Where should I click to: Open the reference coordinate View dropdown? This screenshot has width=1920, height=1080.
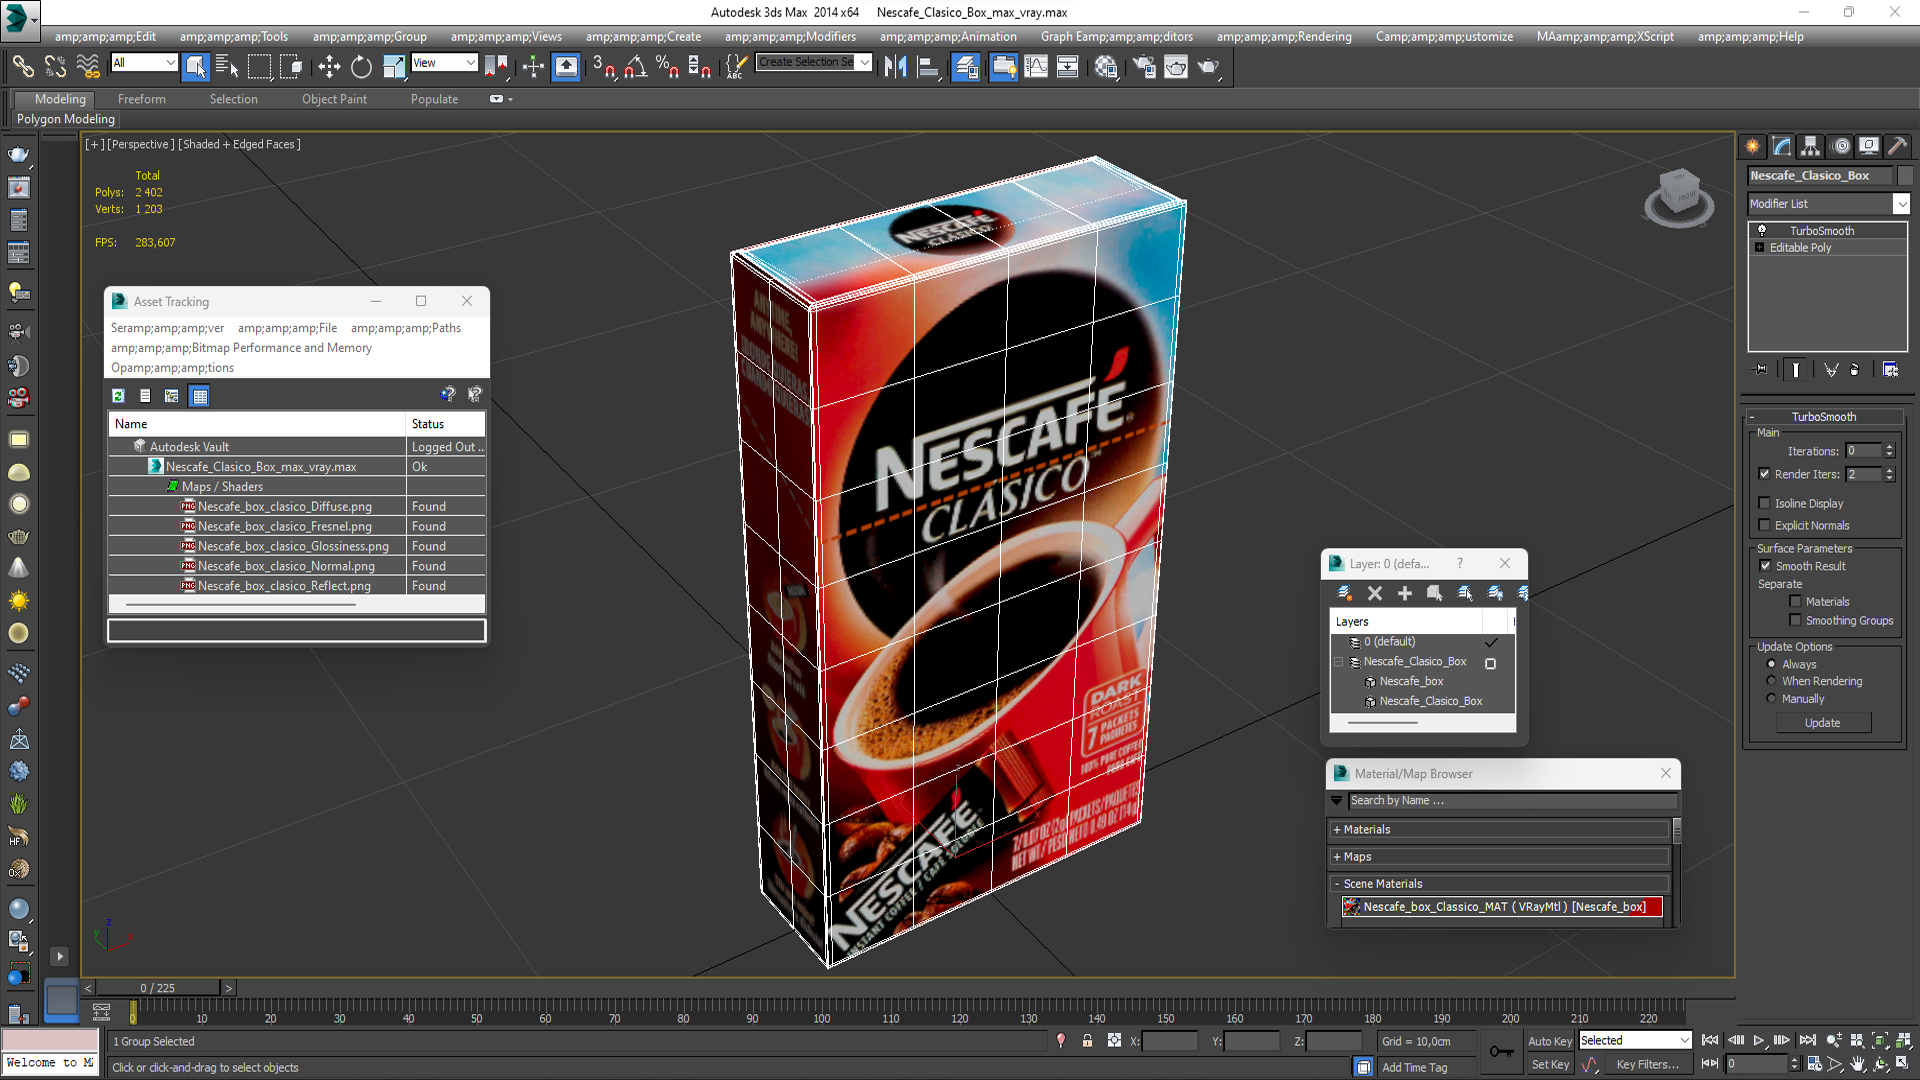(444, 63)
